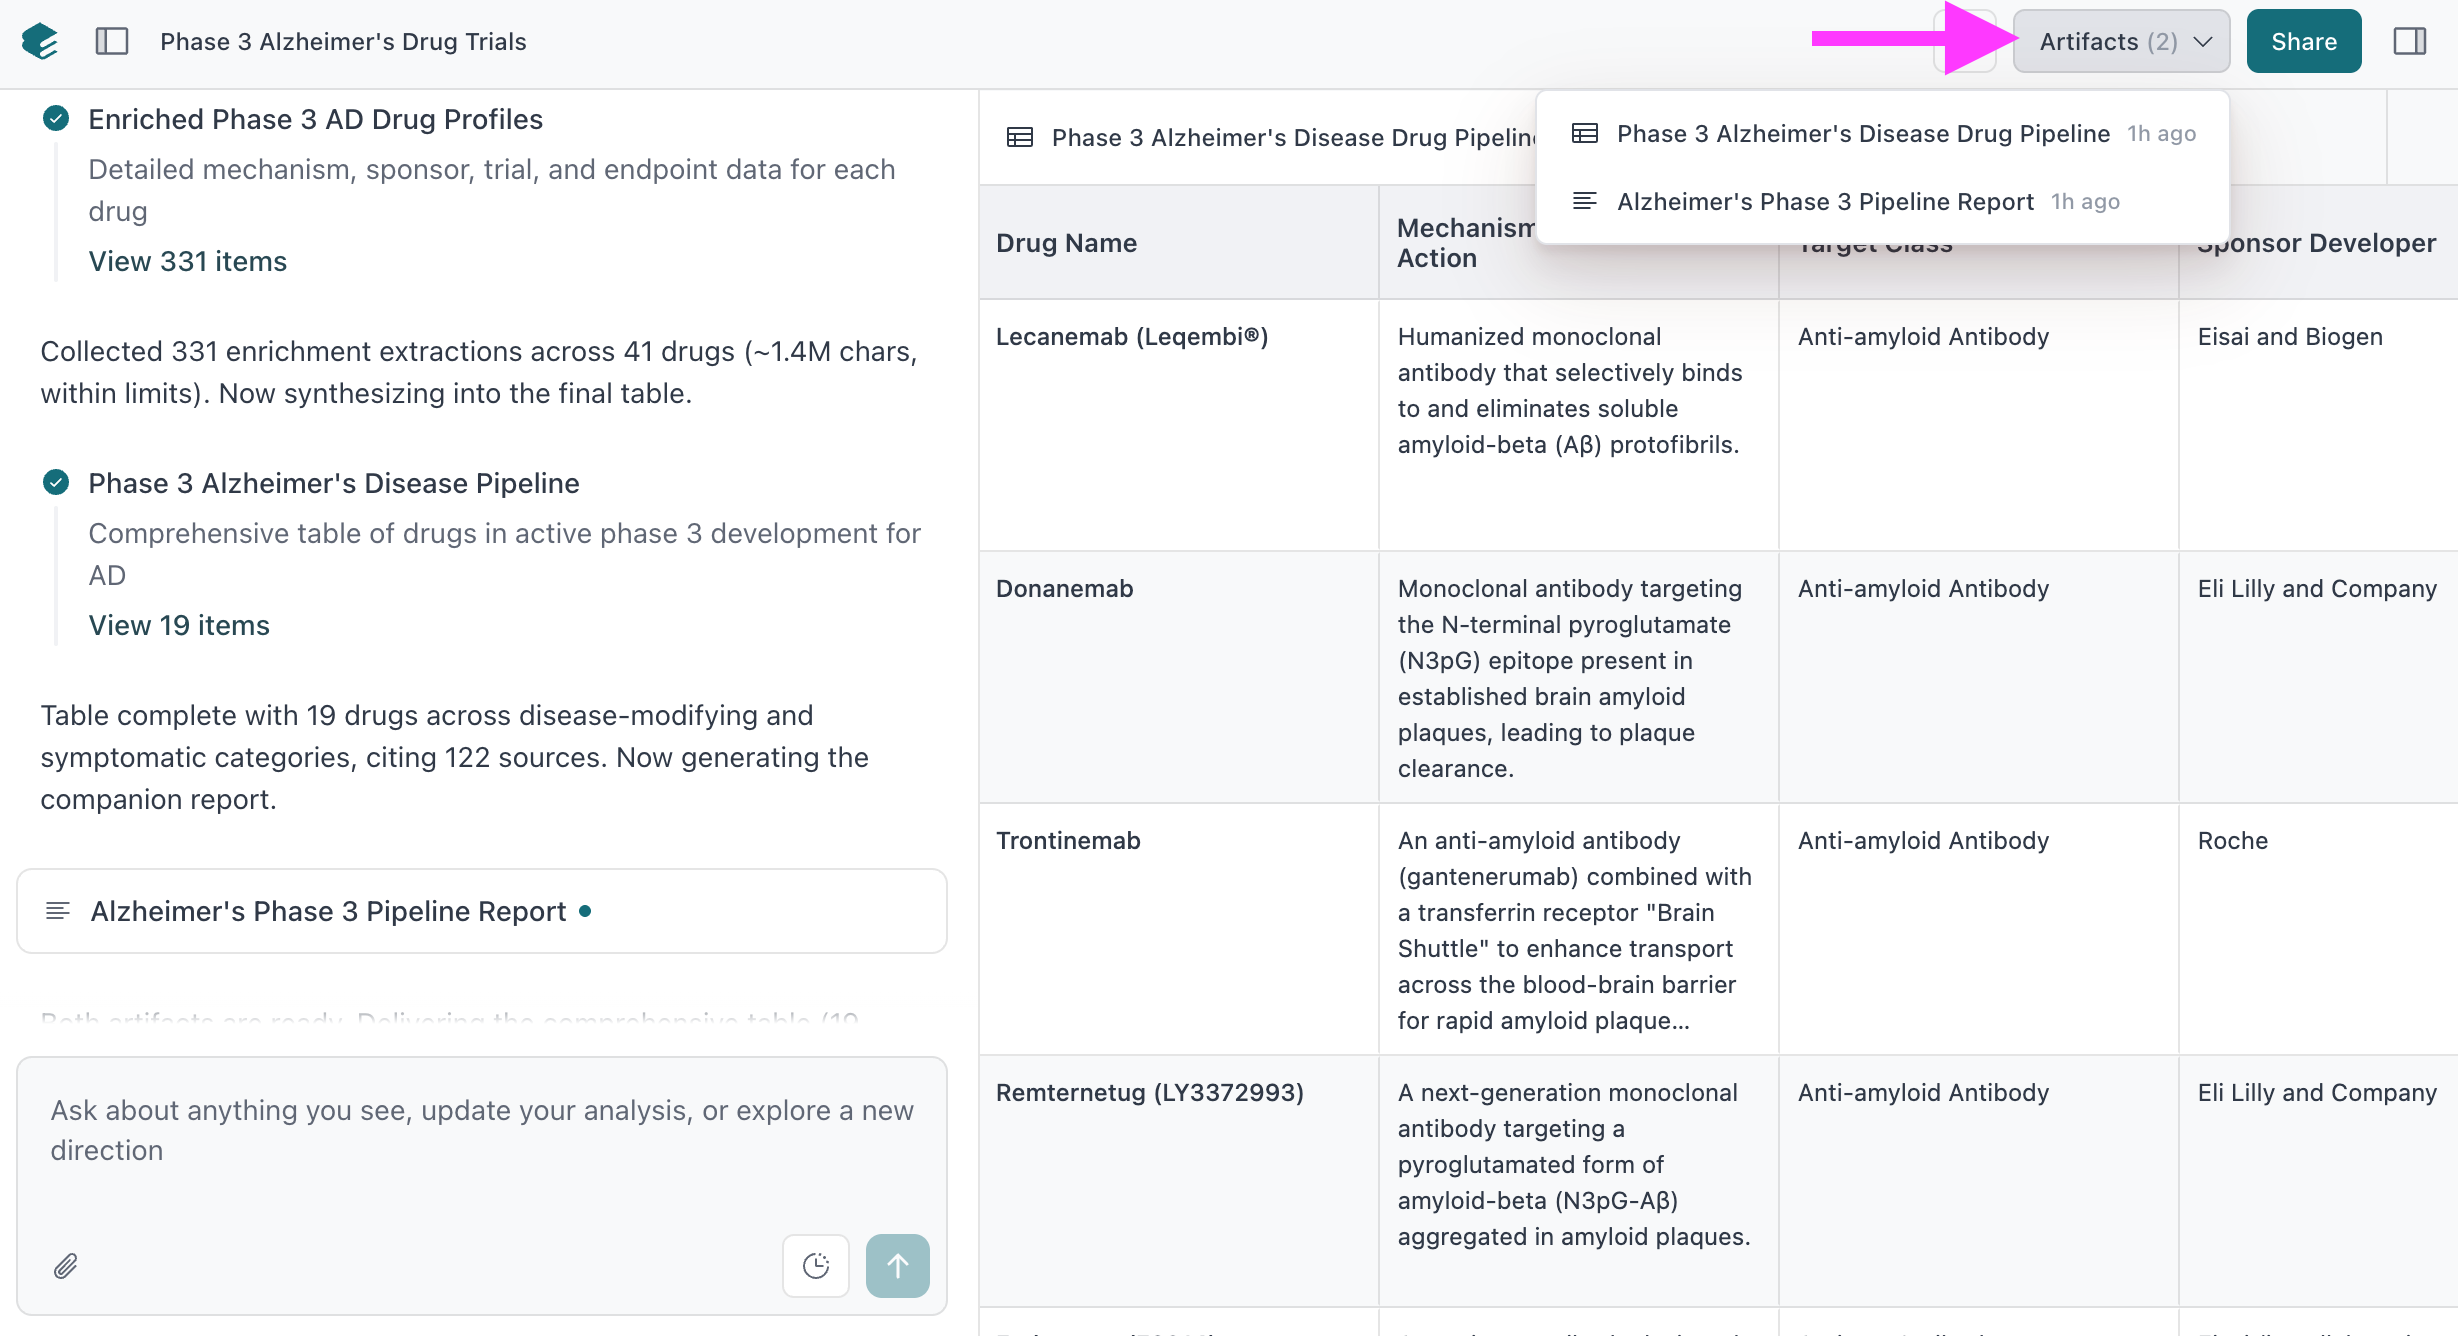
Task: Focus the message input field
Action: [x=482, y=1131]
